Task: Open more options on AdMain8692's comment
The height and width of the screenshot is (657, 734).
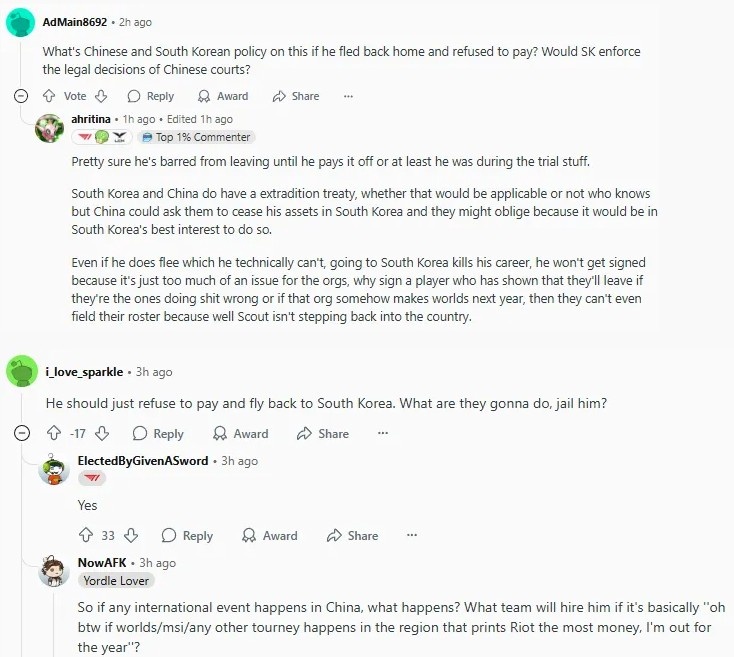Action: pyautogui.click(x=348, y=96)
